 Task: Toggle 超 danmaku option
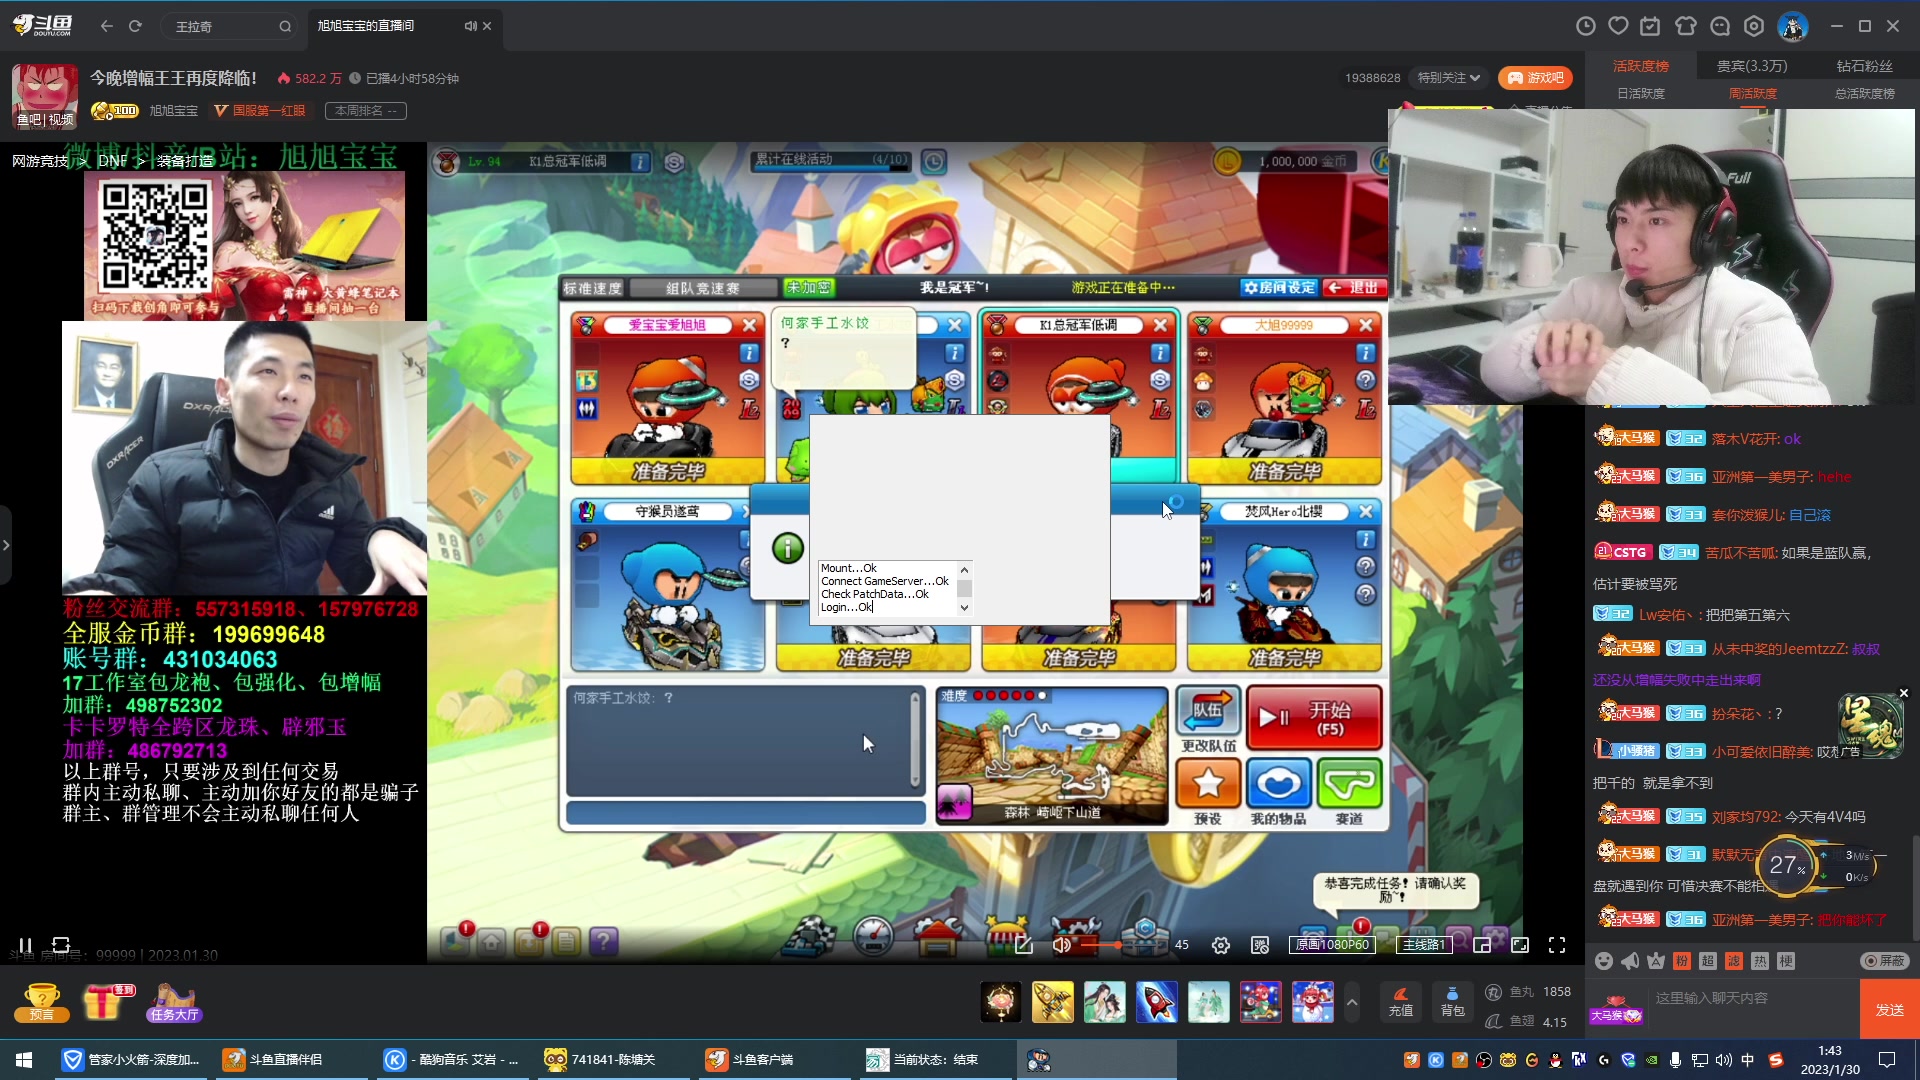pos(1708,961)
